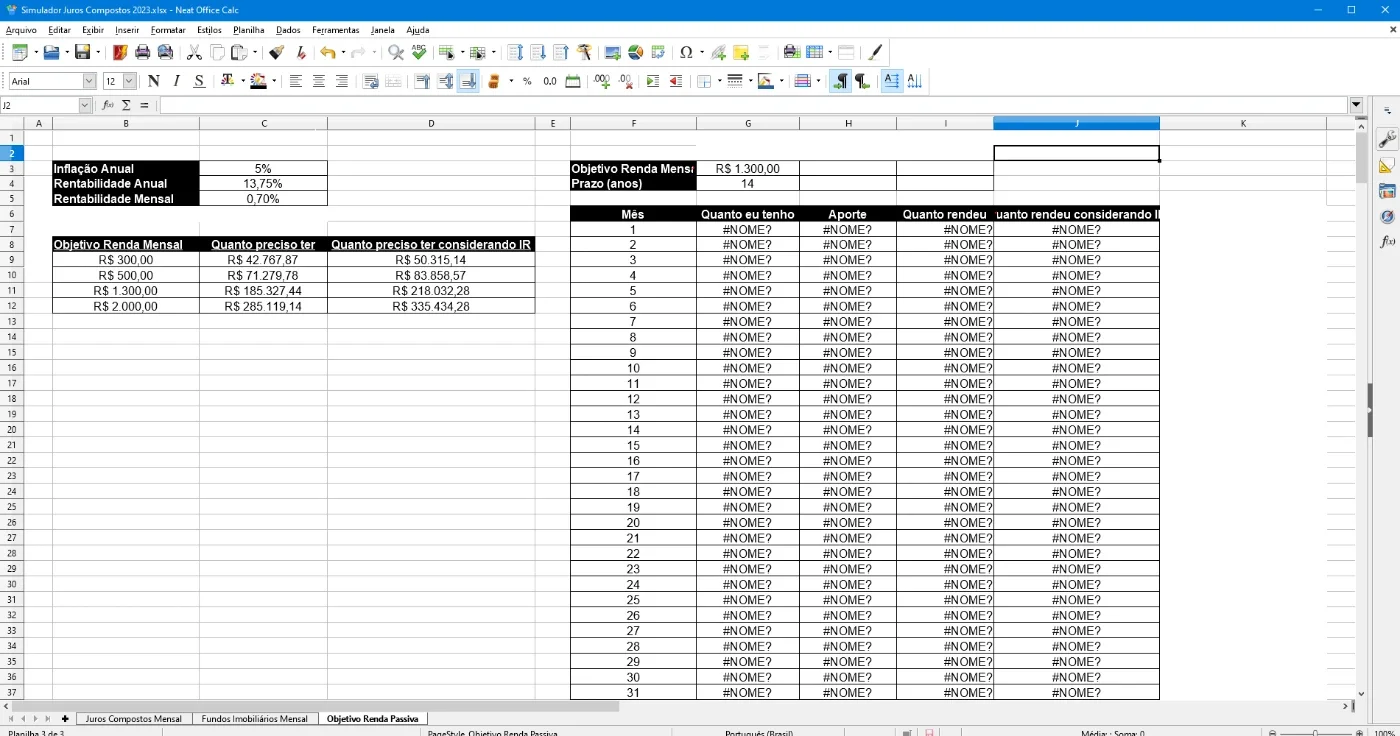Screen dimensions: 1400x736
Task: Expand the Name Box dropdown arrow
Action: pyautogui.click(x=84, y=105)
